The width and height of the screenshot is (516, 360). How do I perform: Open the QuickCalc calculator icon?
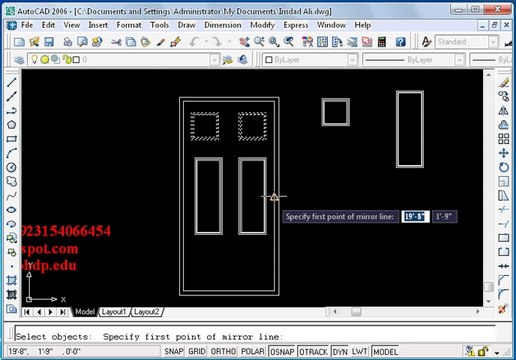pyautogui.click(x=382, y=42)
